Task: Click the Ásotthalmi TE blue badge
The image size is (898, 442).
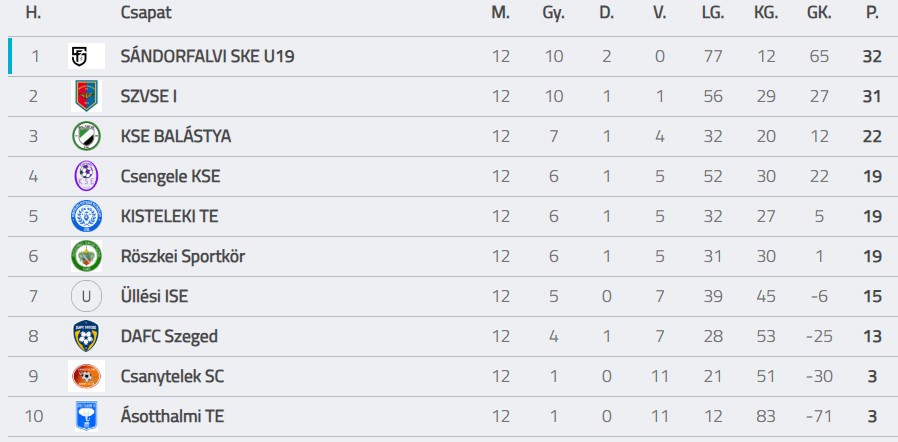Action: (x=86, y=416)
